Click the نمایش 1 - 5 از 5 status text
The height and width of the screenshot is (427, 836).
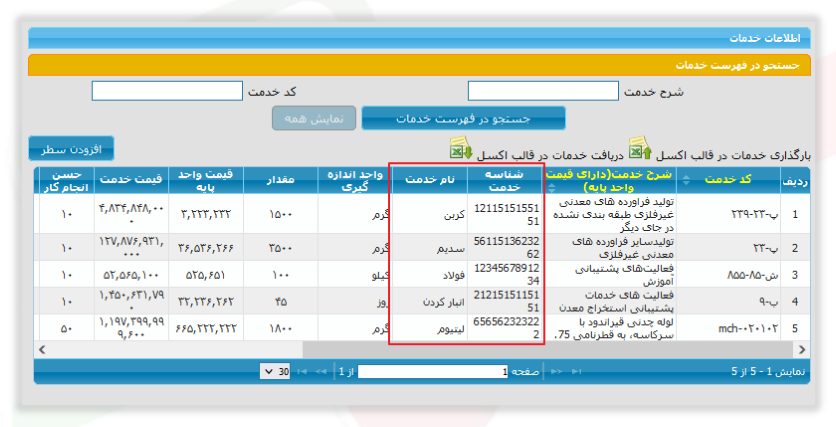tap(768, 372)
